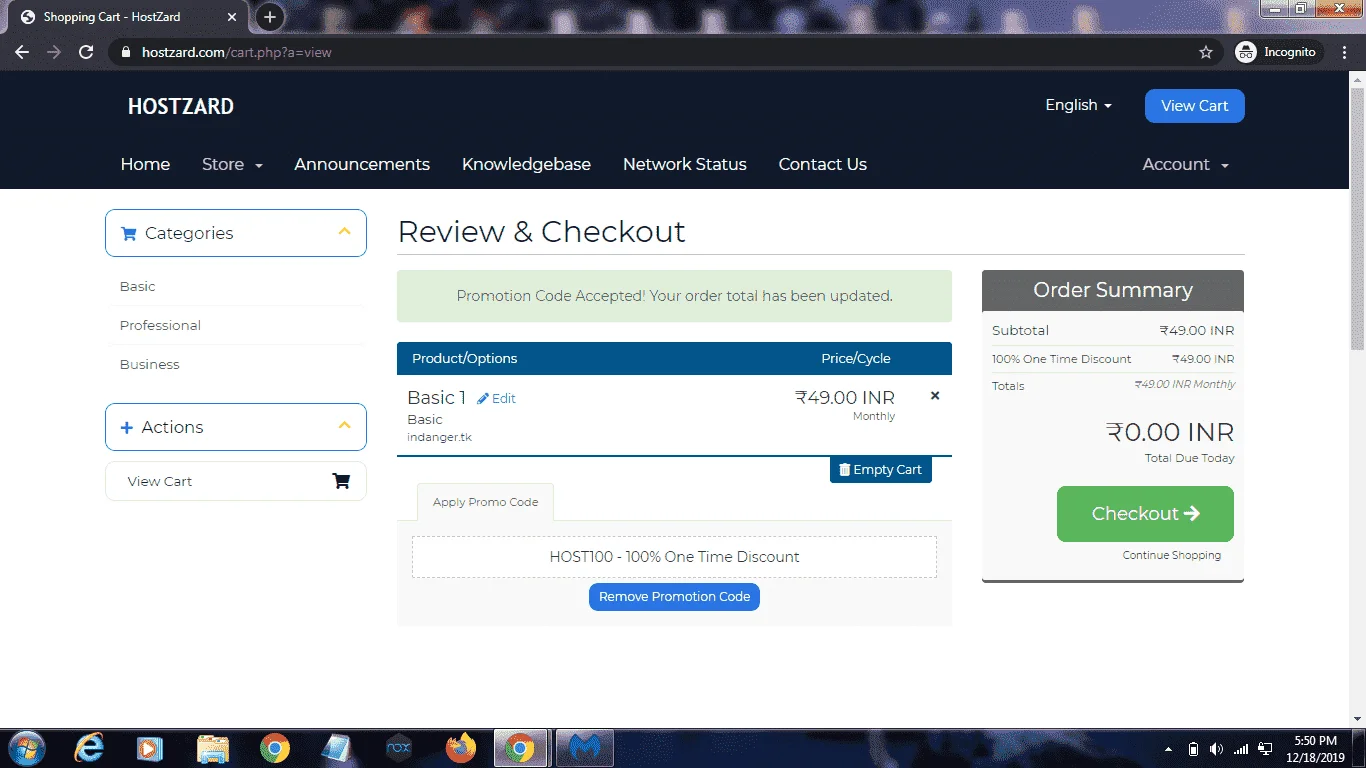
Task: Launch Internet Explorer from taskbar
Action: [x=89, y=748]
